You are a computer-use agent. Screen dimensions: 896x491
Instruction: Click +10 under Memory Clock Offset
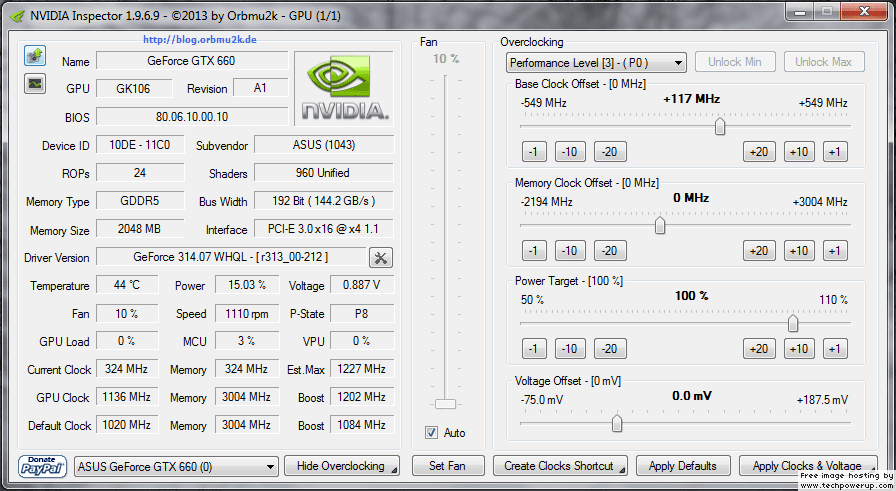tap(799, 251)
